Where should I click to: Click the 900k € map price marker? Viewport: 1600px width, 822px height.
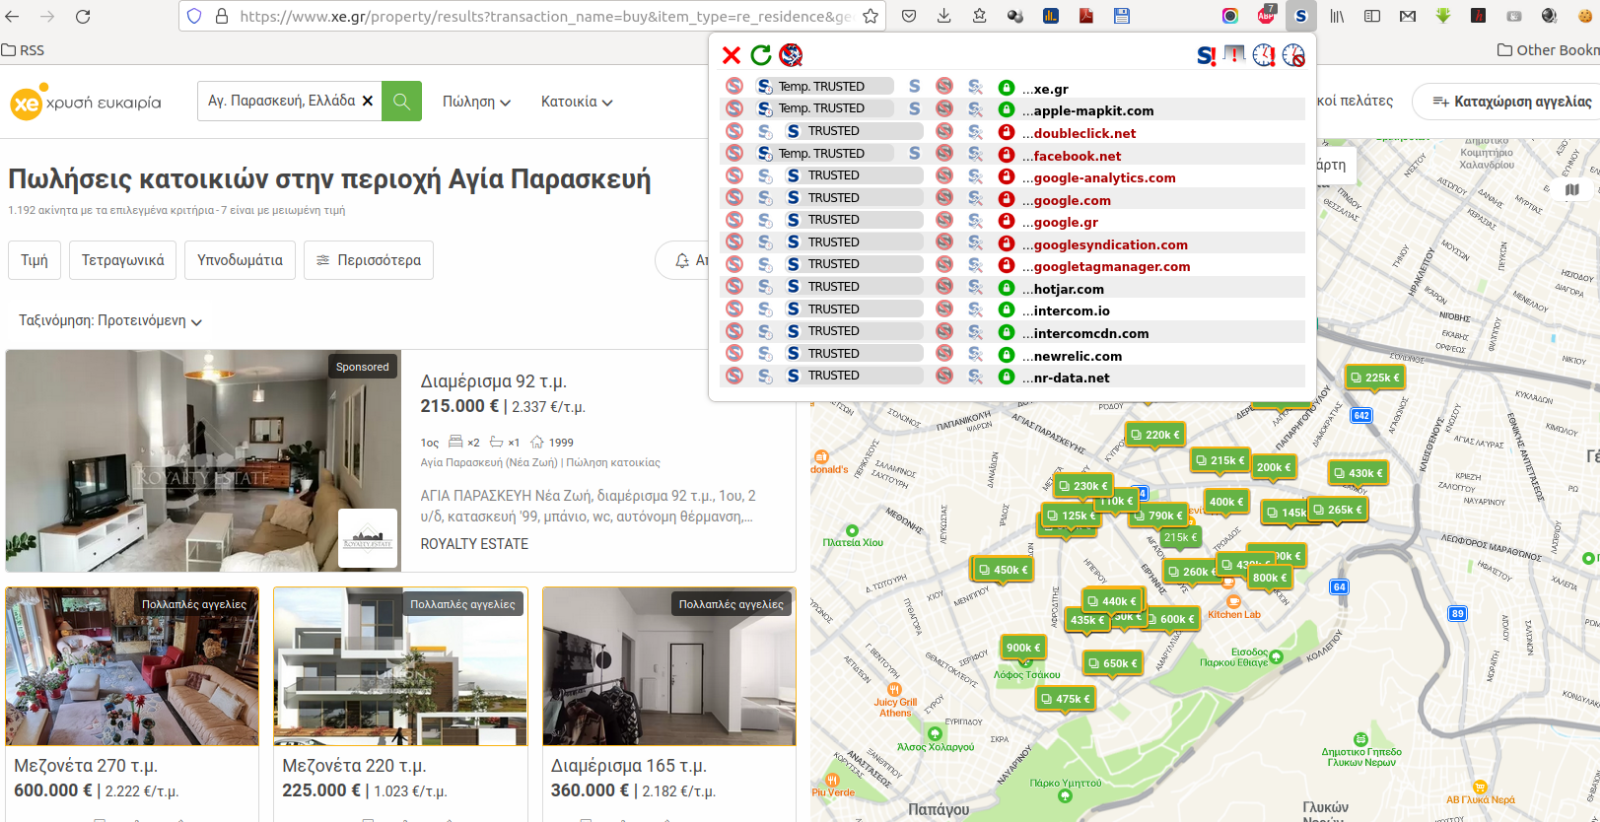coord(1023,647)
